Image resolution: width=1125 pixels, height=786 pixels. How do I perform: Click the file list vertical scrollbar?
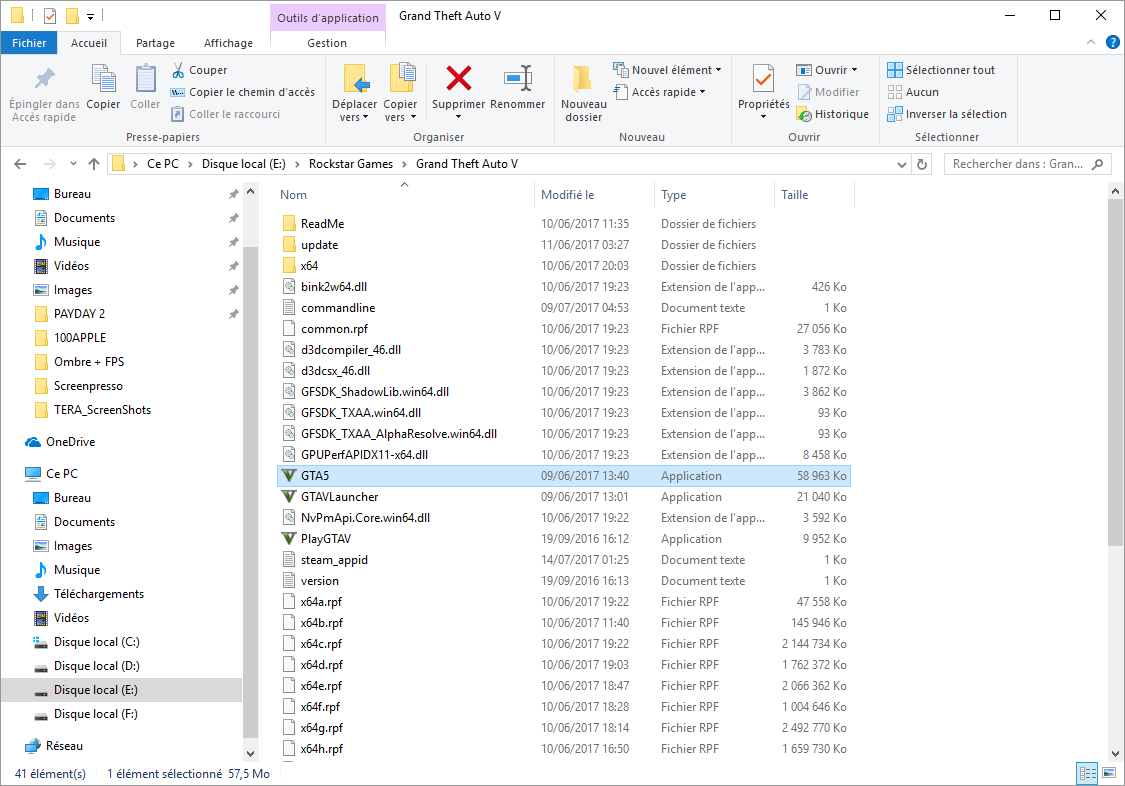[x=1114, y=373]
